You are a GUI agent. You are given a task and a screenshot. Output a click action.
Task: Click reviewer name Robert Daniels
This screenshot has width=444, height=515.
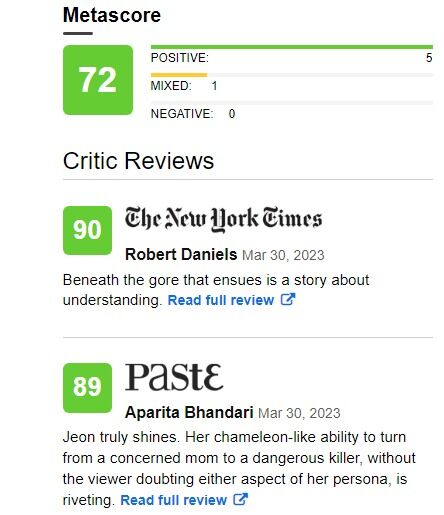point(181,254)
